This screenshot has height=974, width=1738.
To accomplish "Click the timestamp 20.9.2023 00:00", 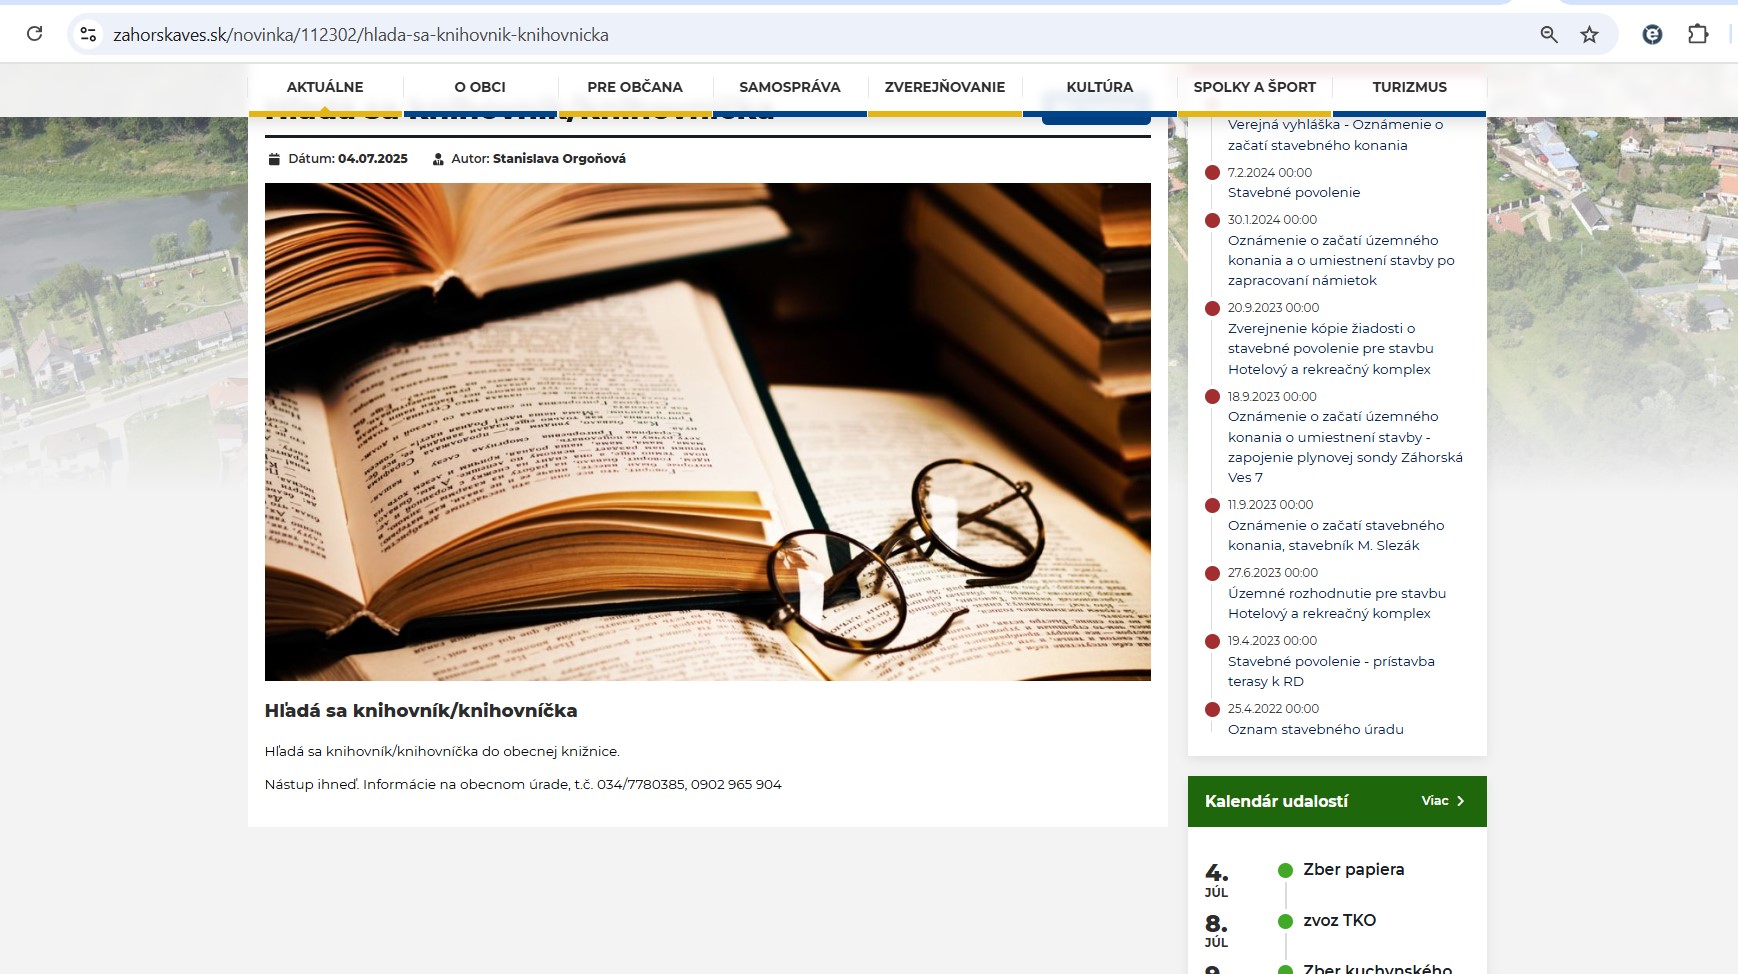I will pos(1273,308).
